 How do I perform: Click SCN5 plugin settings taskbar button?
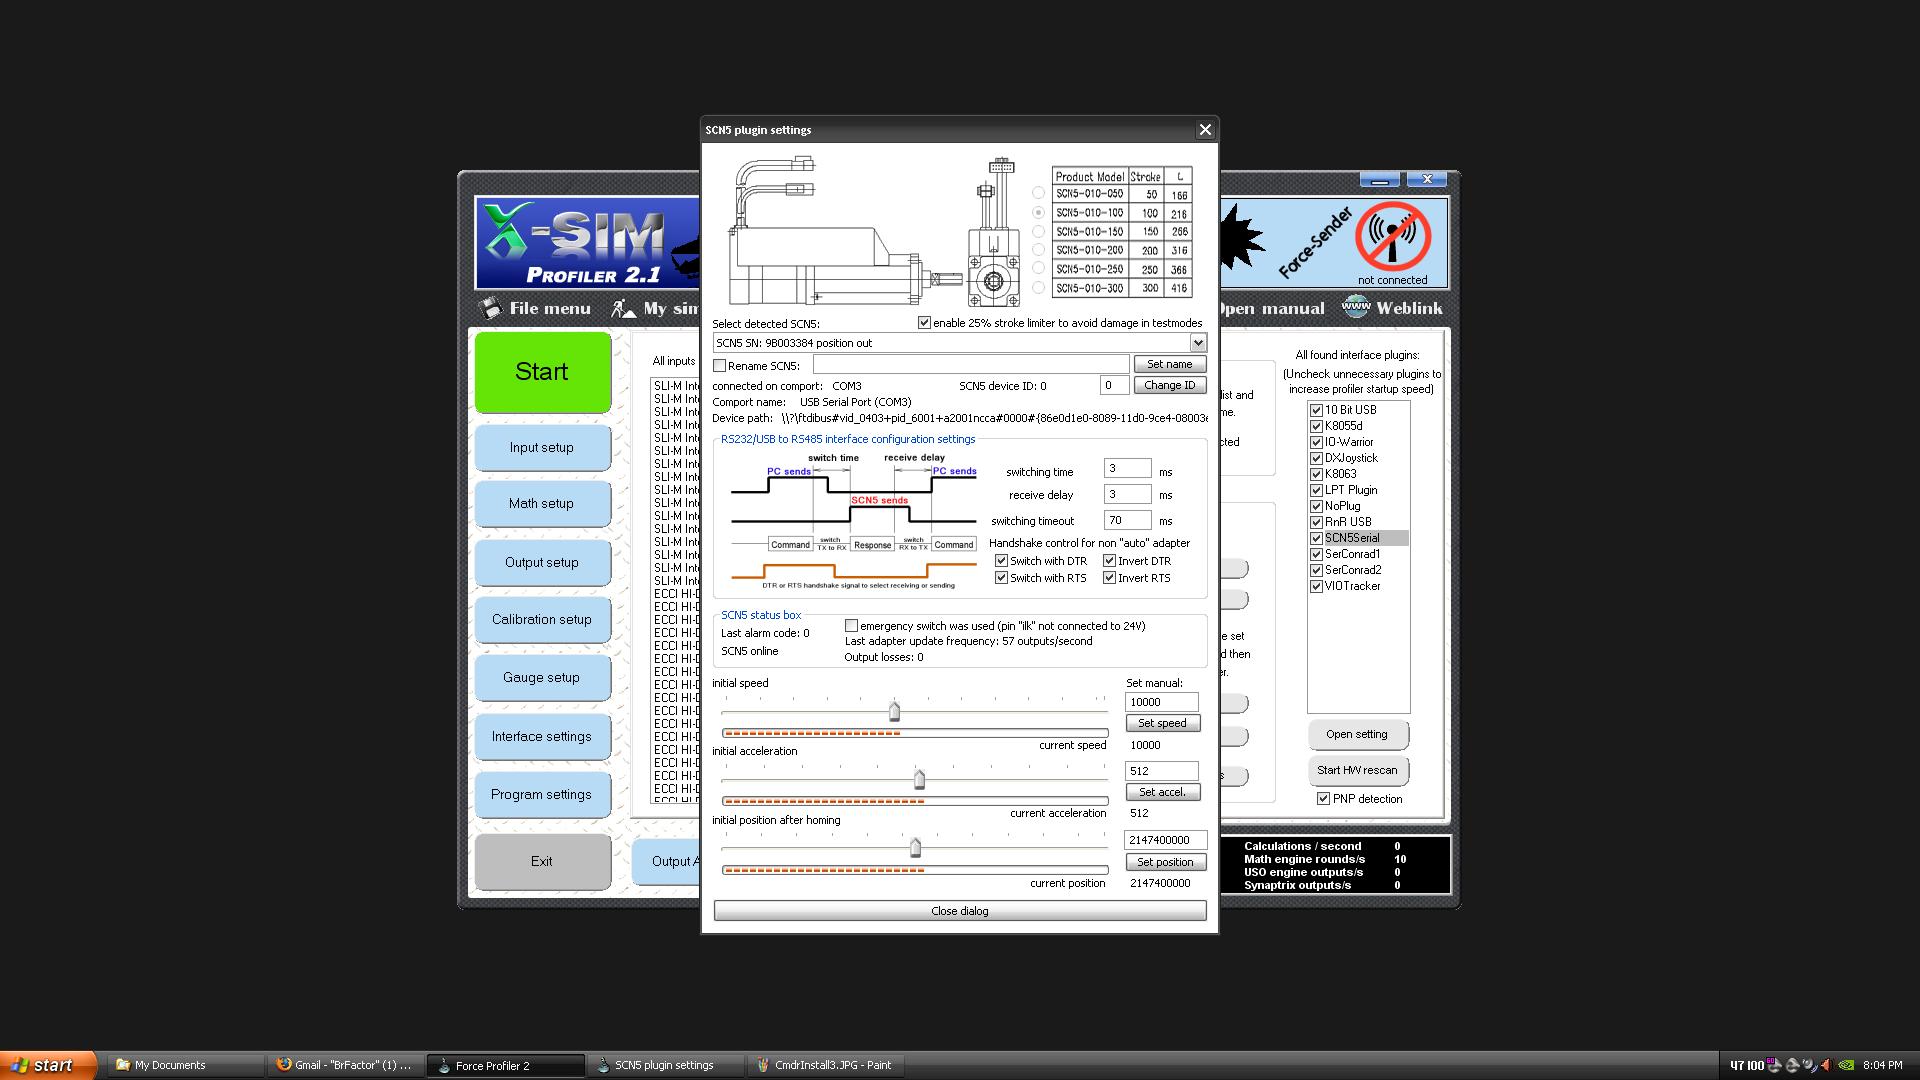click(666, 1065)
